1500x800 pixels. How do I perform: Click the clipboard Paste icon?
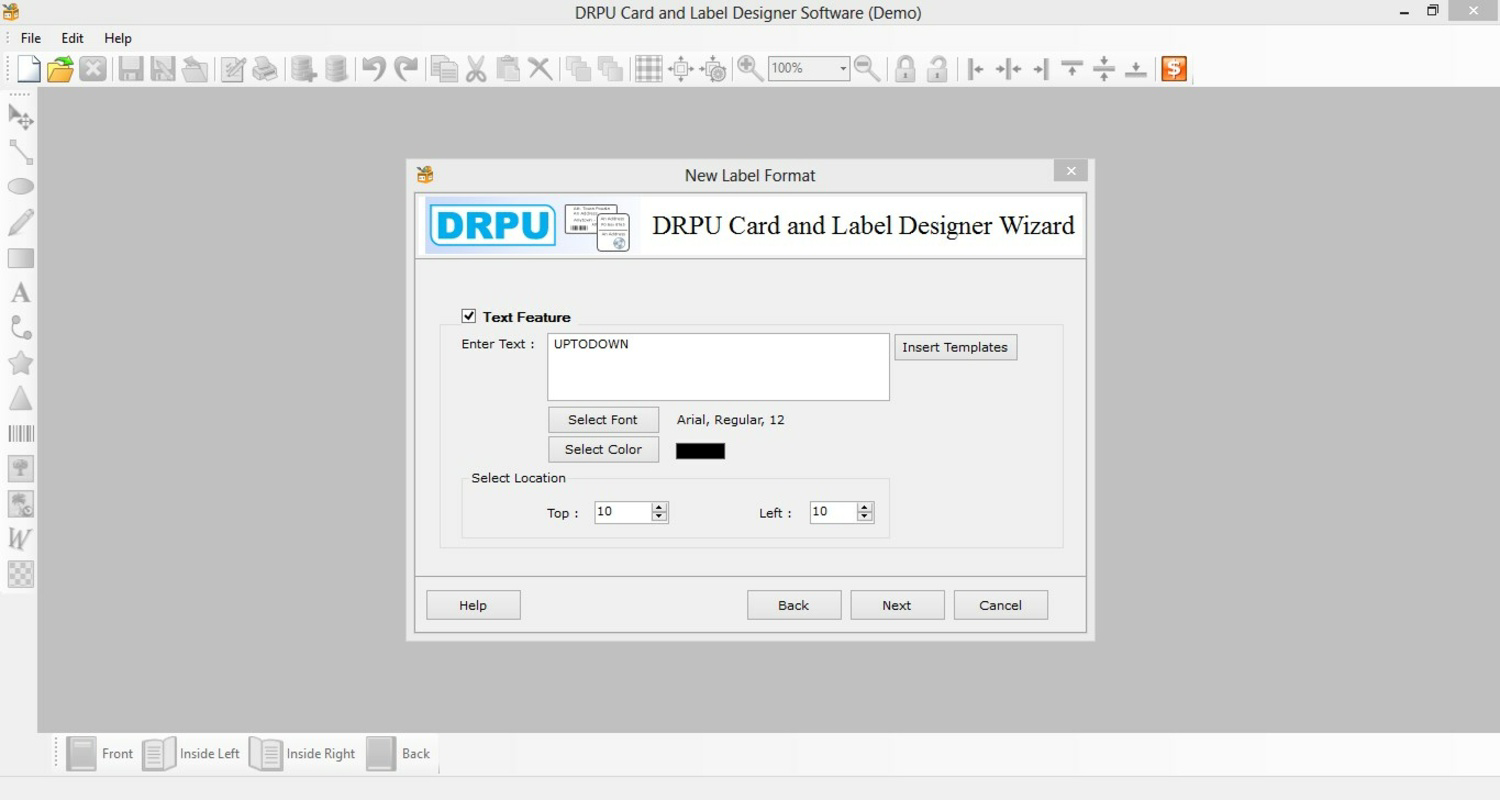[508, 68]
